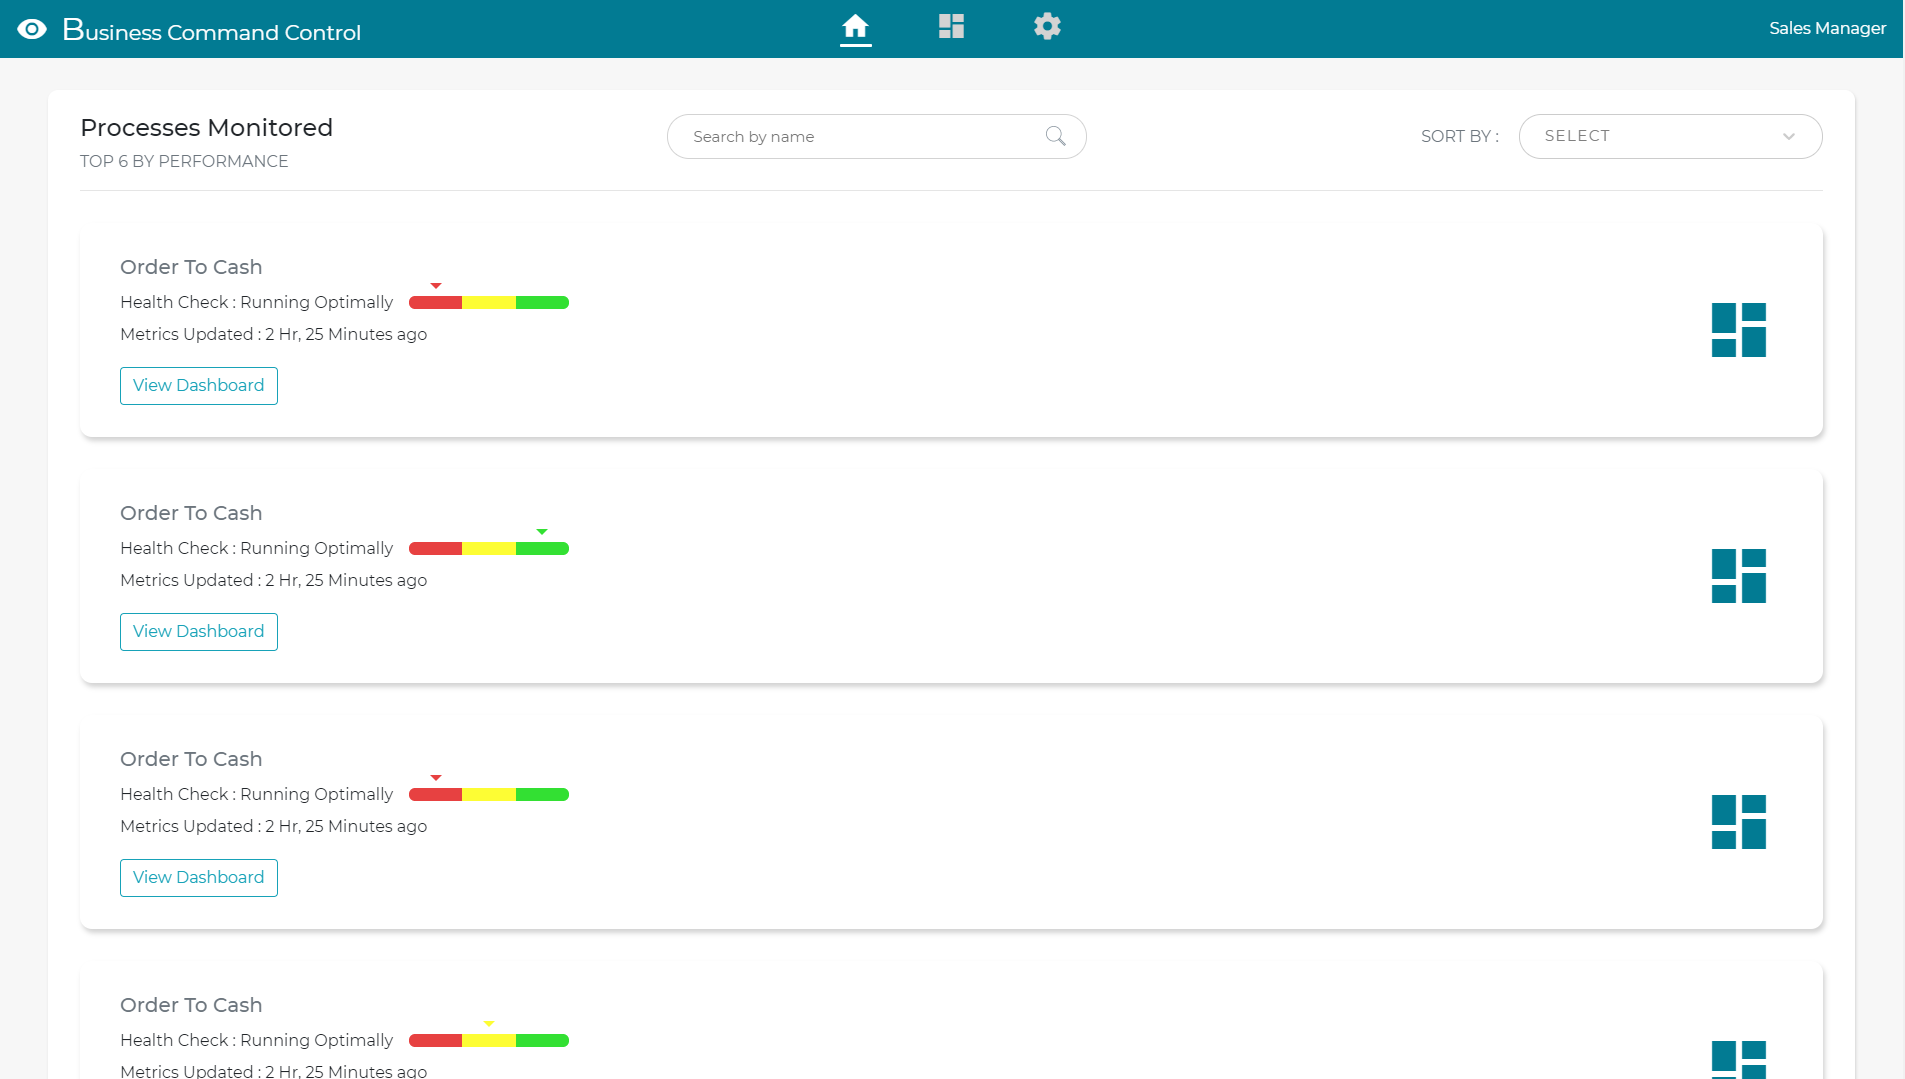Viewport: 1905px width, 1079px height.
Task: Open the Dashboard grid icon in header
Action: tap(951, 27)
